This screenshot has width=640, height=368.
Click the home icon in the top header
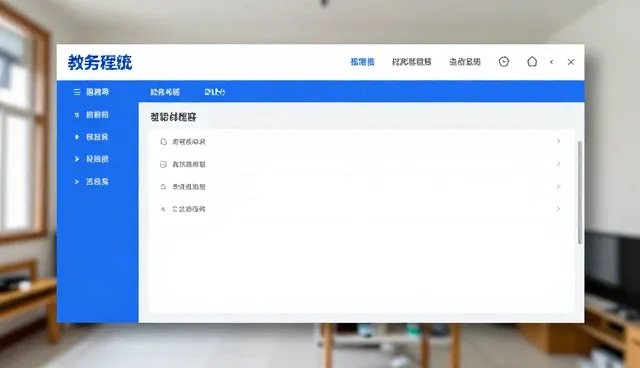[532, 62]
